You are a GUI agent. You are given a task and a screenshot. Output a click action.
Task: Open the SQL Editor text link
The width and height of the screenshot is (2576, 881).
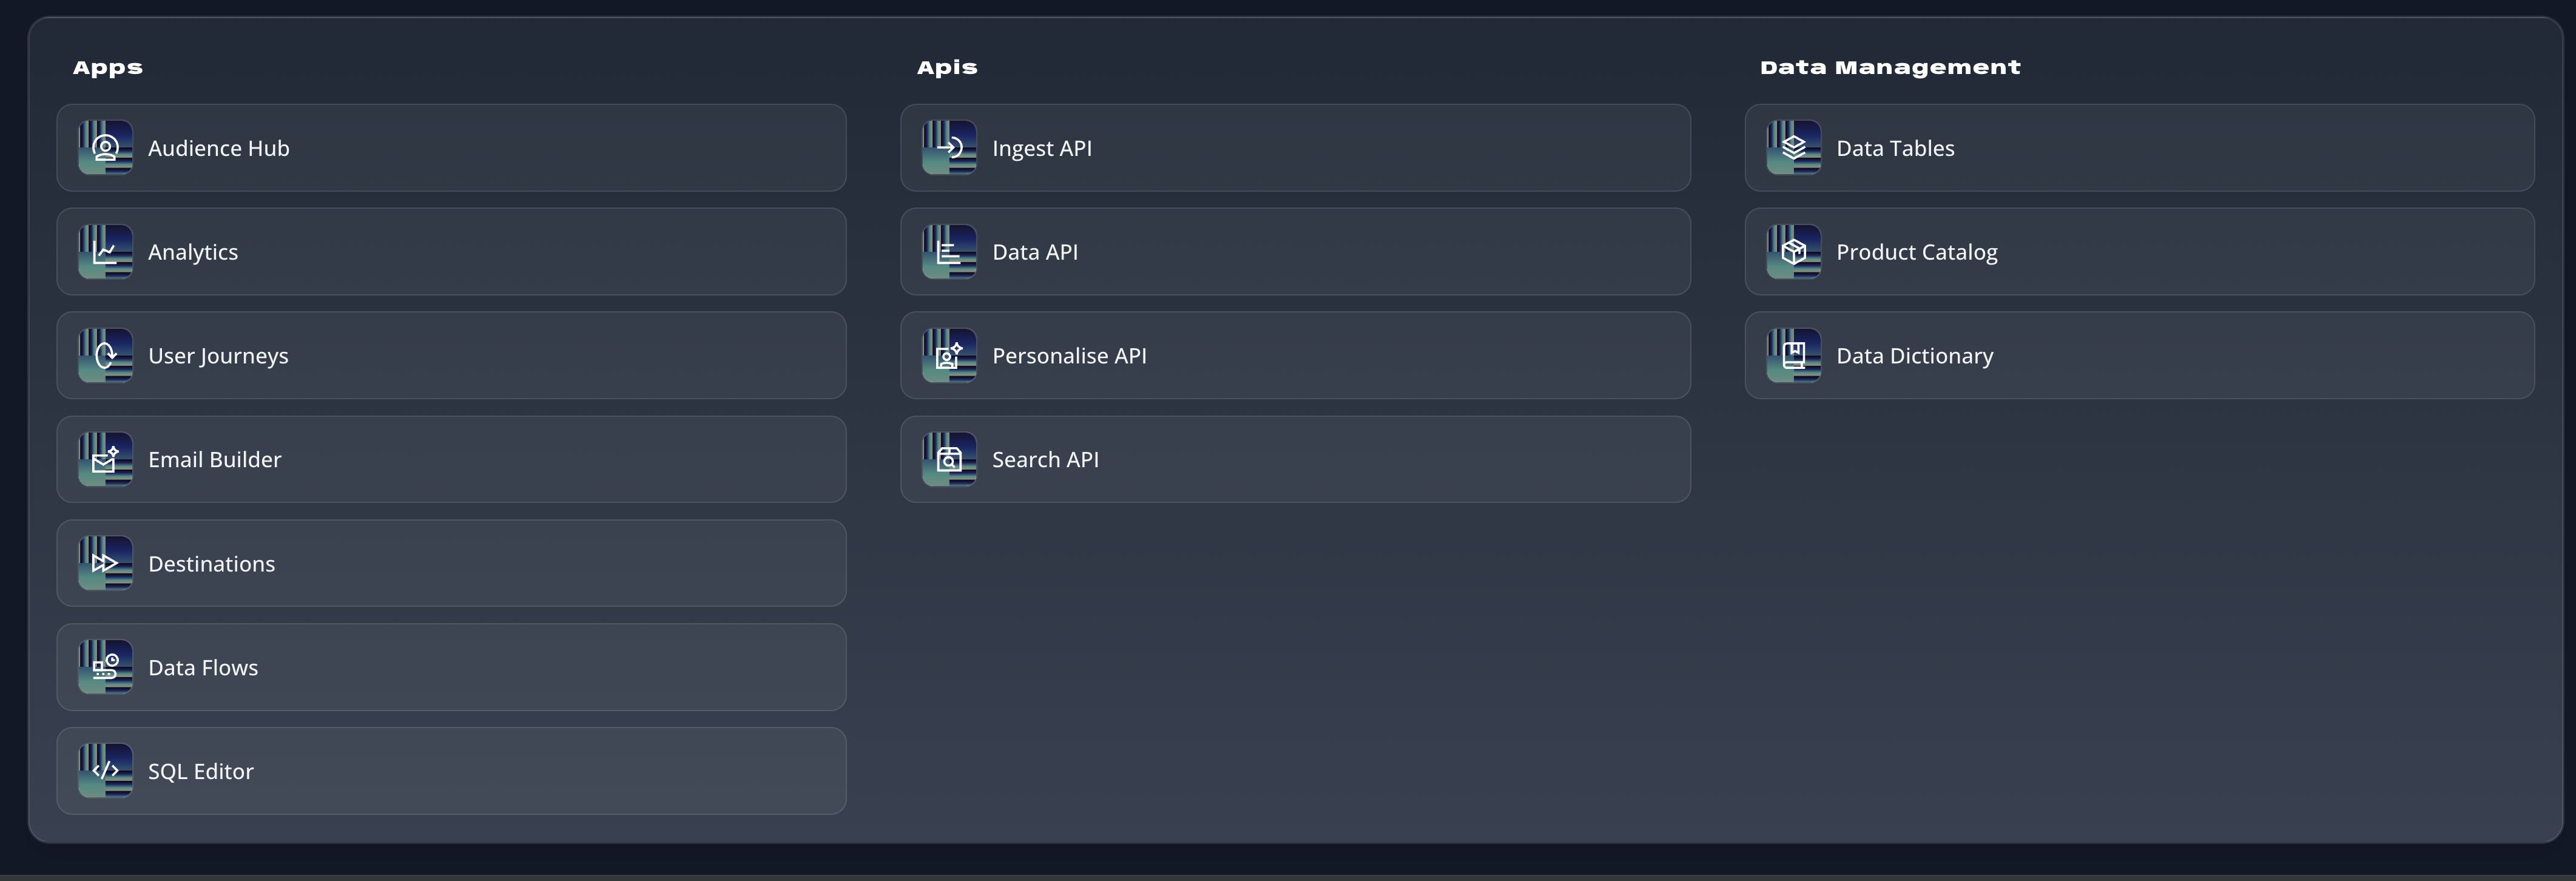pos(201,772)
